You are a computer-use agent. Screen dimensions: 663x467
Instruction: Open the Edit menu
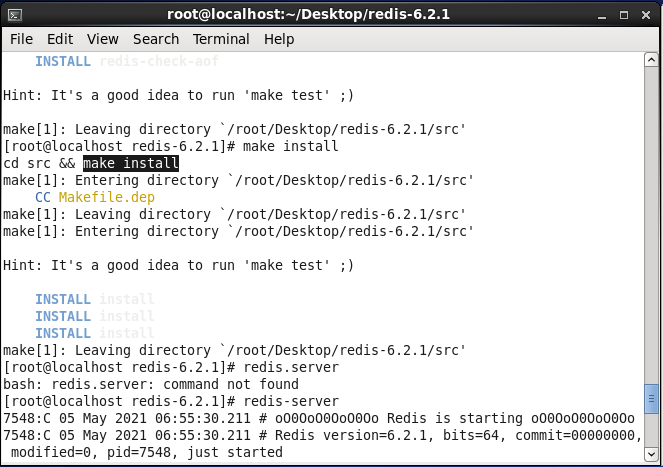tap(60, 39)
